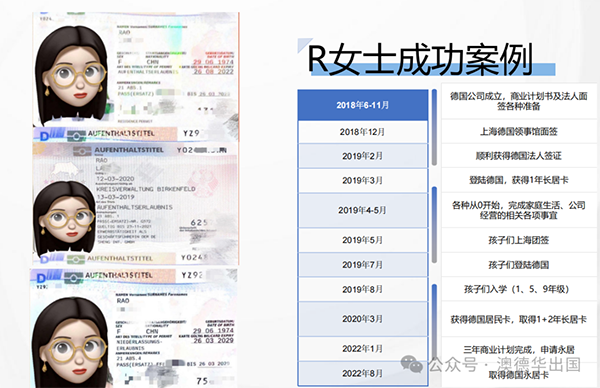Viewport: 600px width, 388px height.
Task: Open the bottom card showing "NIEDERLASSUNGS-ERLAUBNIS"
Action: tap(134, 328)
